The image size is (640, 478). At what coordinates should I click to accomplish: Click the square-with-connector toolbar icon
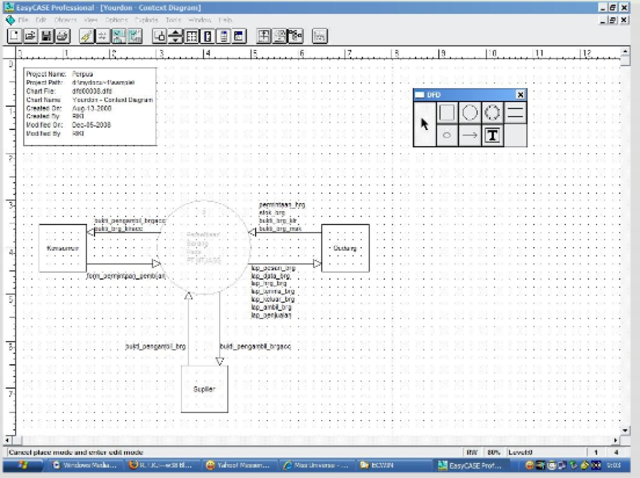(x=159, y=36)
